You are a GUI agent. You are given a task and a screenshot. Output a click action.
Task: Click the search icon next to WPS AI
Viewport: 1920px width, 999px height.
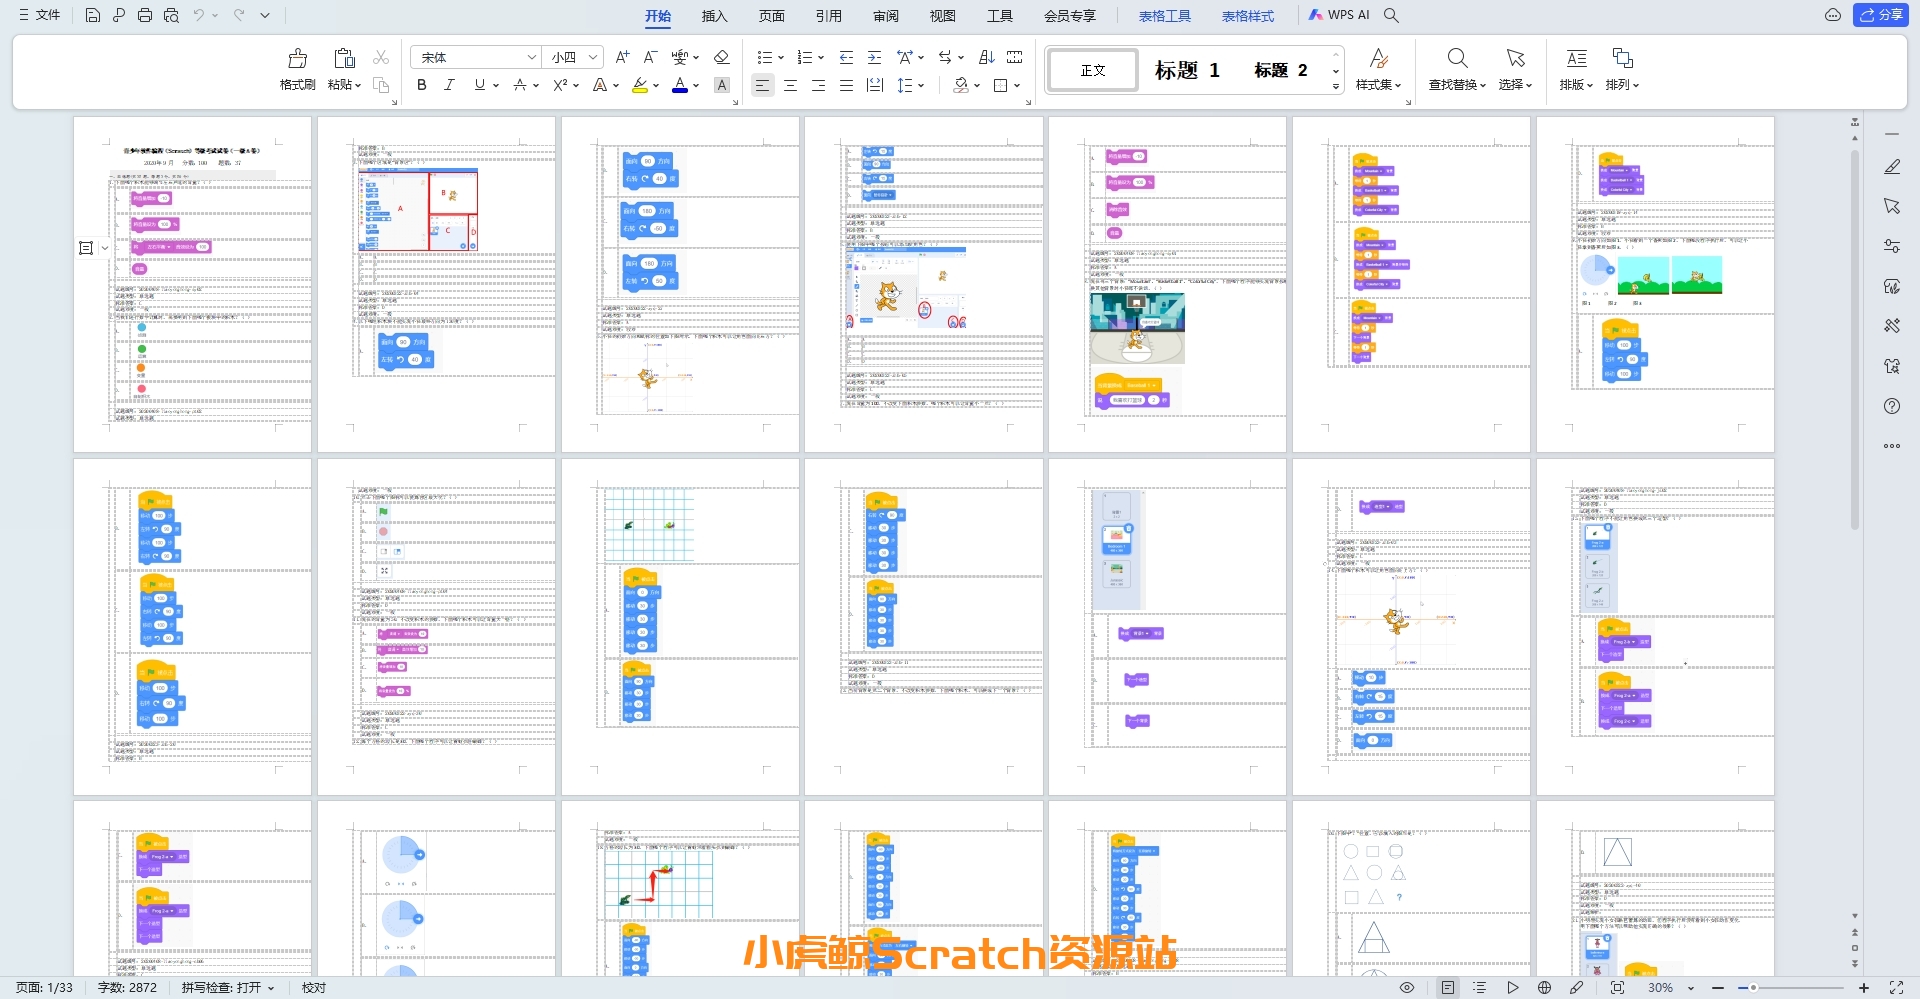pyautogui.click(x=1391, y=15)
